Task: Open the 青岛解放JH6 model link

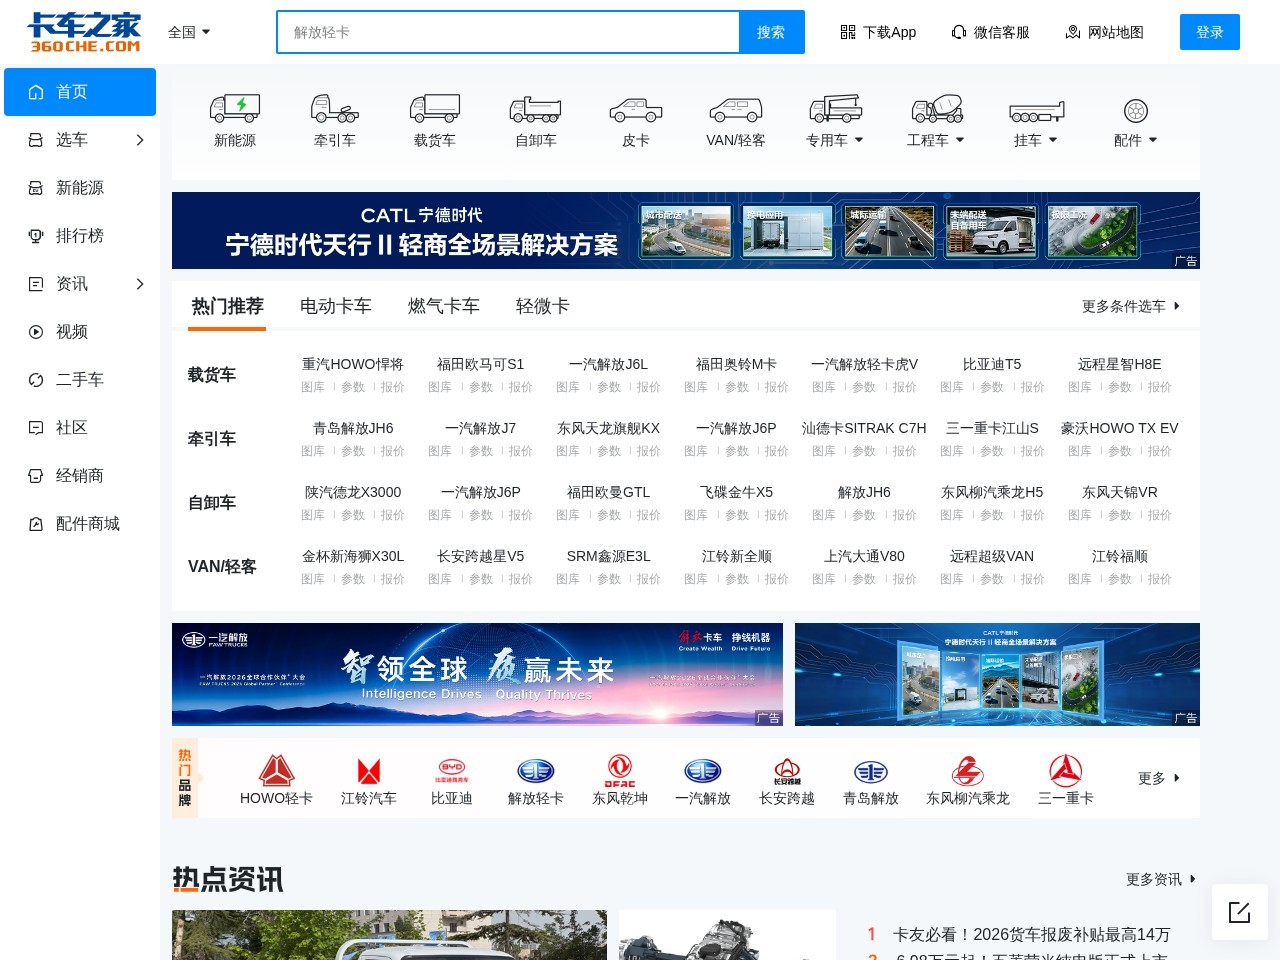Action: click(x=353, y=428)
